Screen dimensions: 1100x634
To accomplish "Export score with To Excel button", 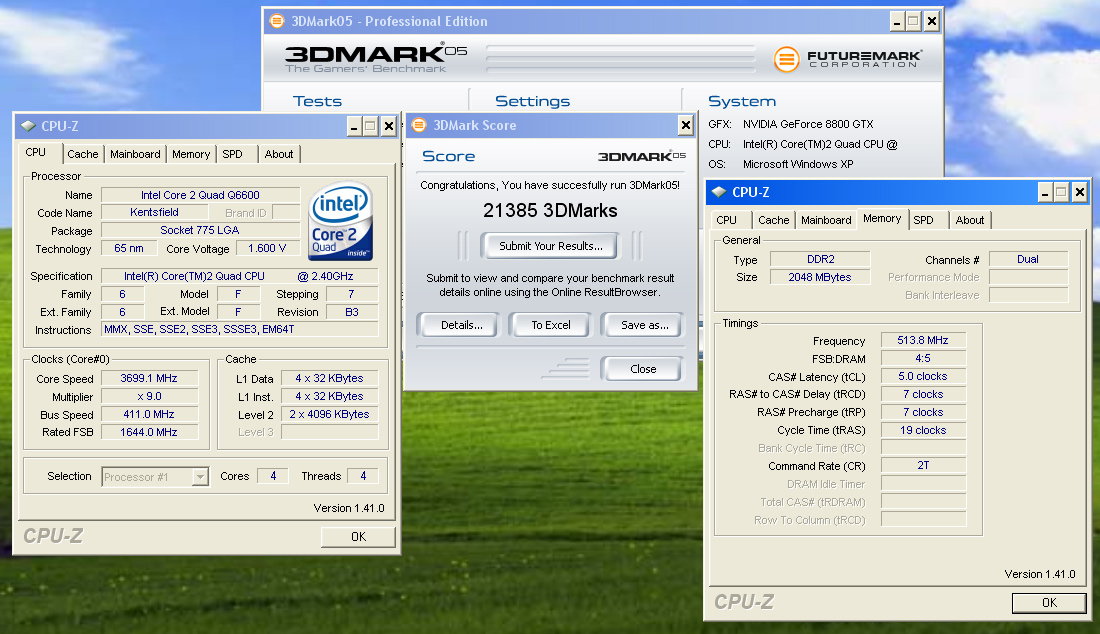I will [x=551, y=325].
